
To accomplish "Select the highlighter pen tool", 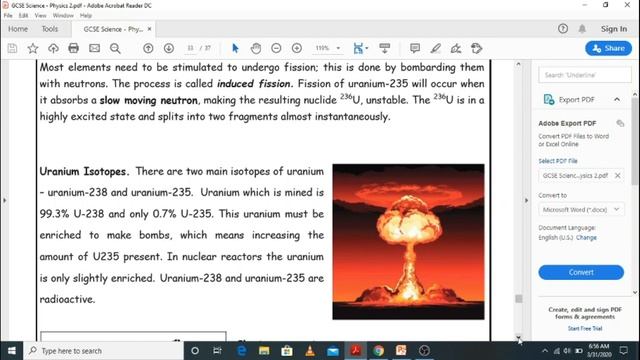I will pyautogui.click(x=436, y=48).
